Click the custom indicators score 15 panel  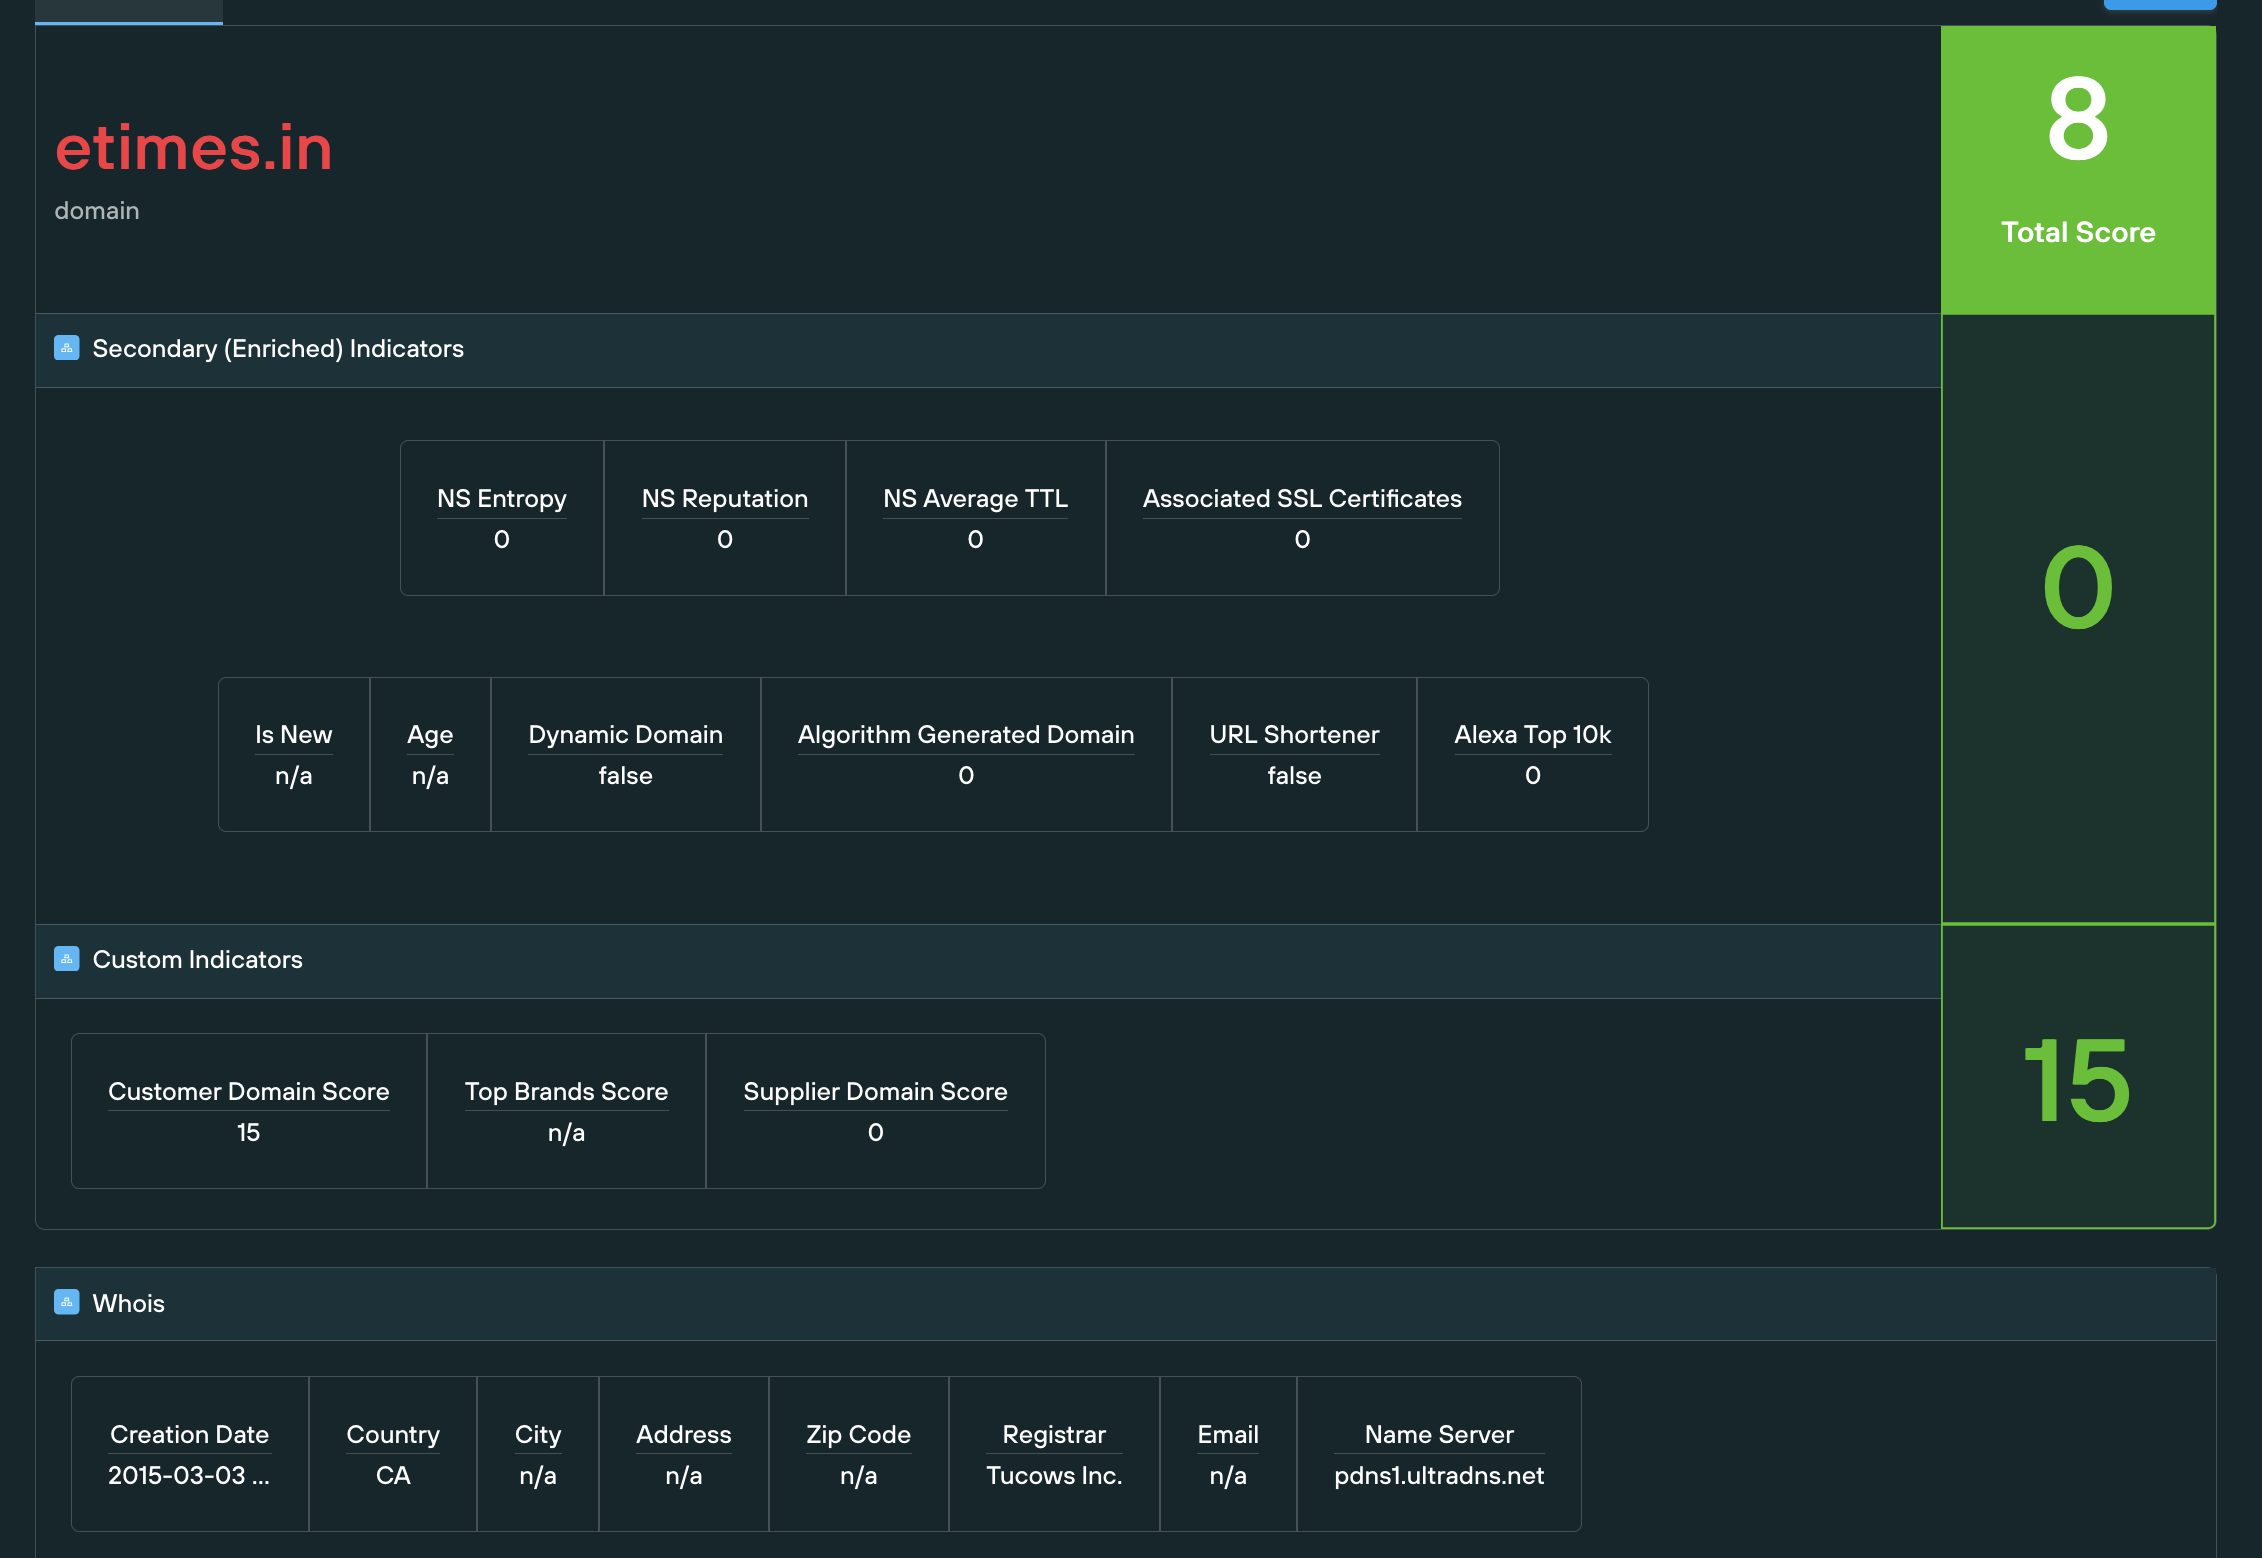click(x=2078, y=1077)
